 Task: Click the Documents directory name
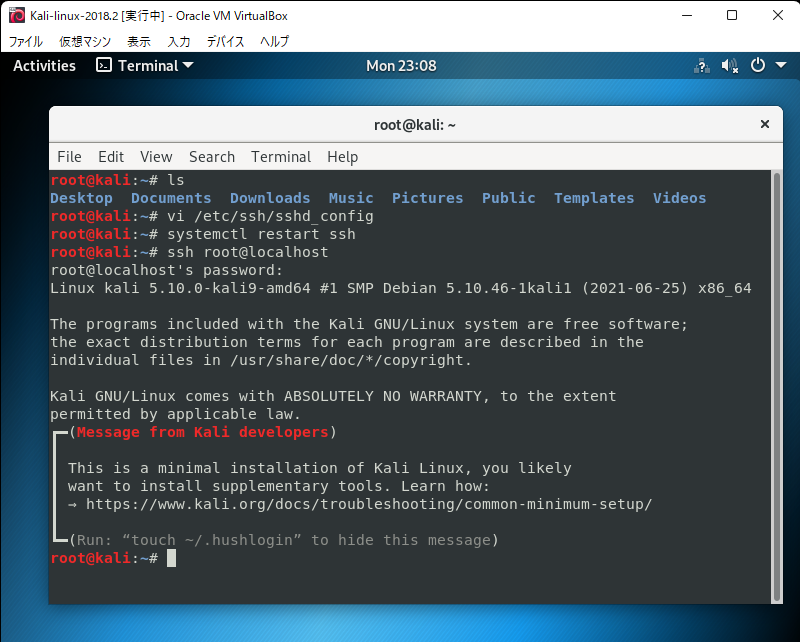pos(171,198)
